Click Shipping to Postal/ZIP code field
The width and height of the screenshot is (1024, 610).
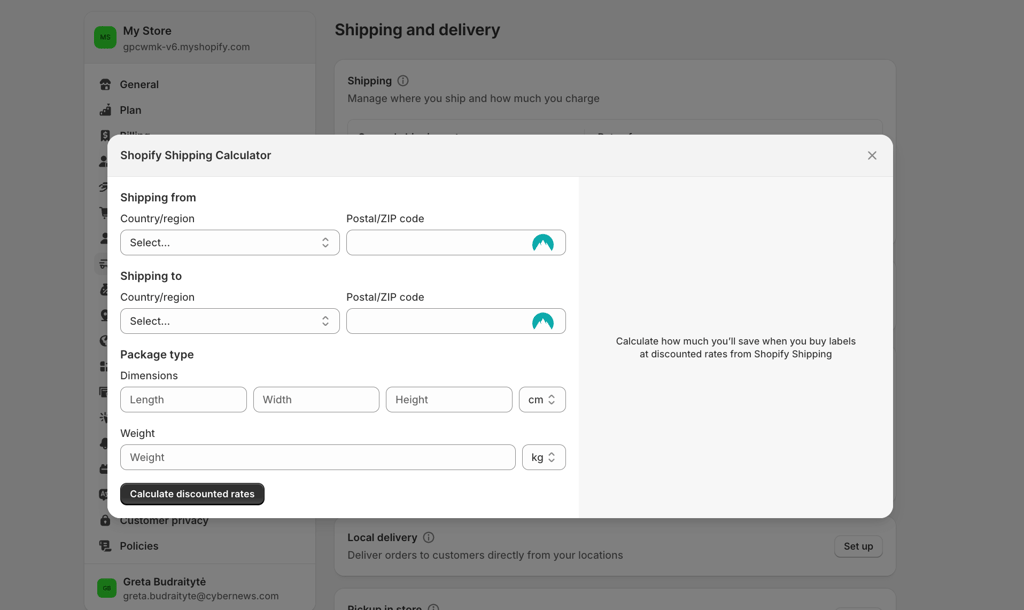pos(456,321)
